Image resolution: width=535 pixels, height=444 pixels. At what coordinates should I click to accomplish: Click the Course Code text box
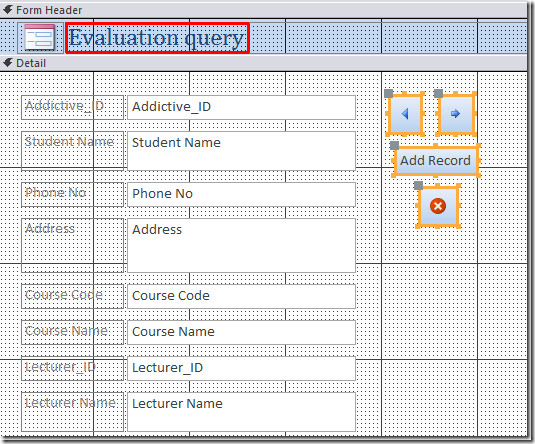[x=241, y=297]
